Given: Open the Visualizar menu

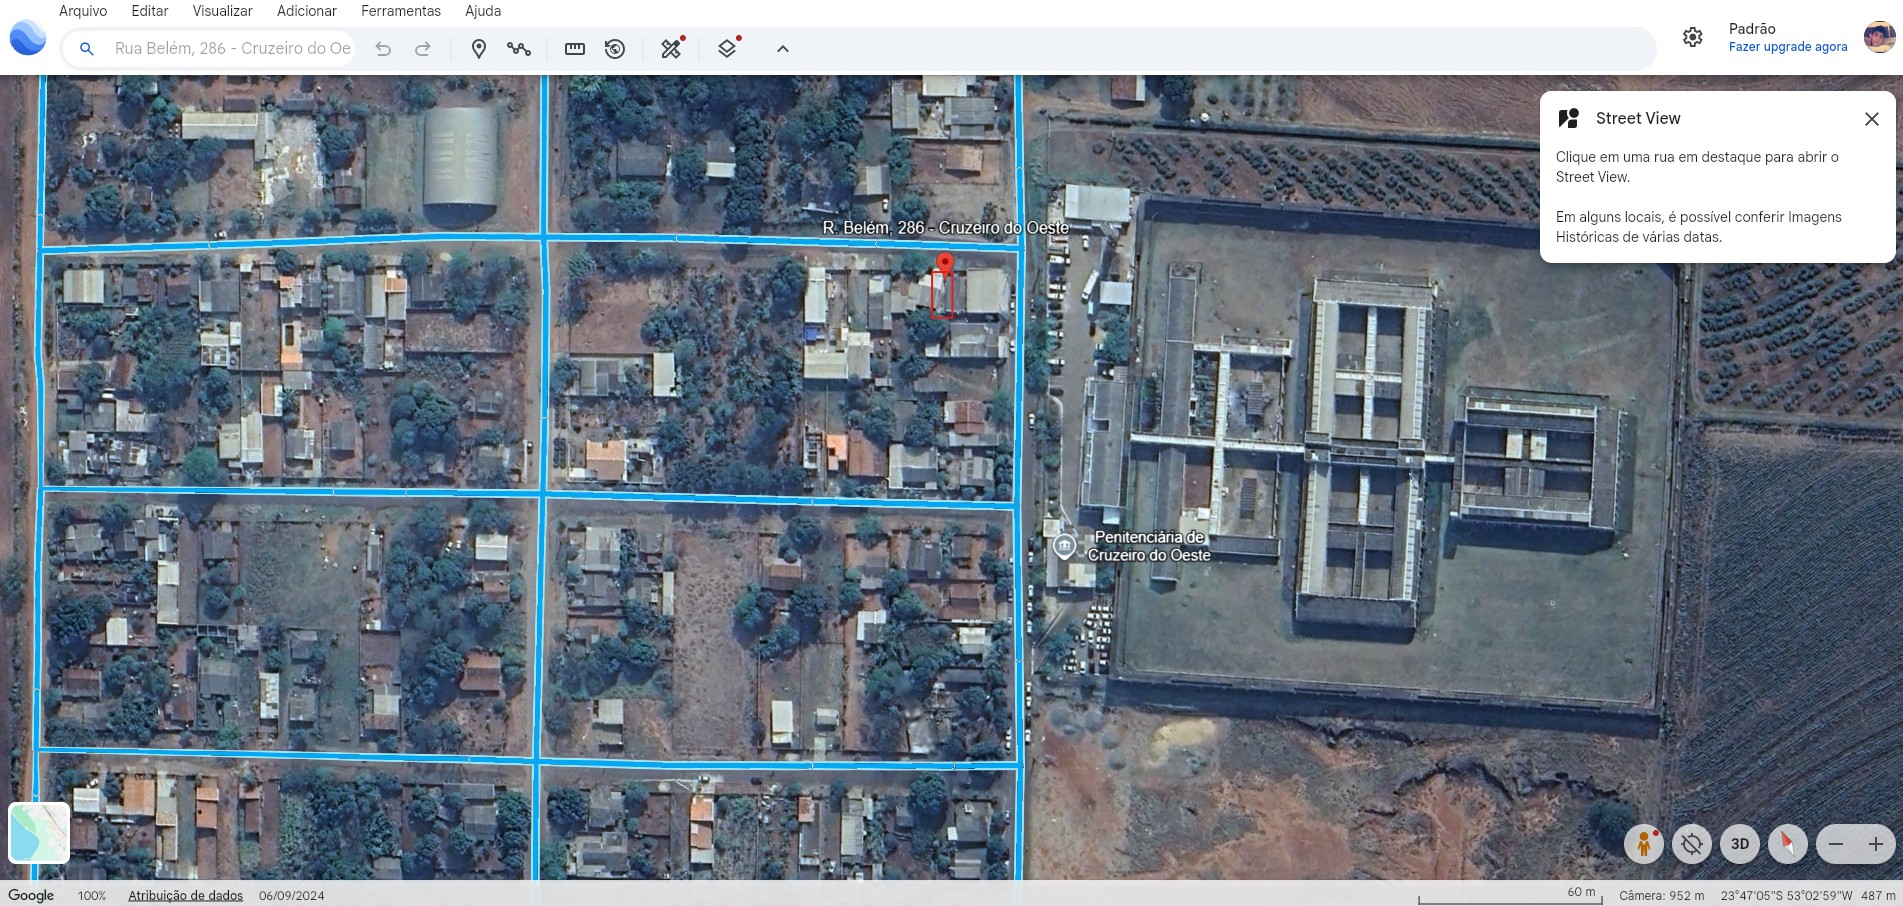Looking at the screenshot, I should [222, 11].
